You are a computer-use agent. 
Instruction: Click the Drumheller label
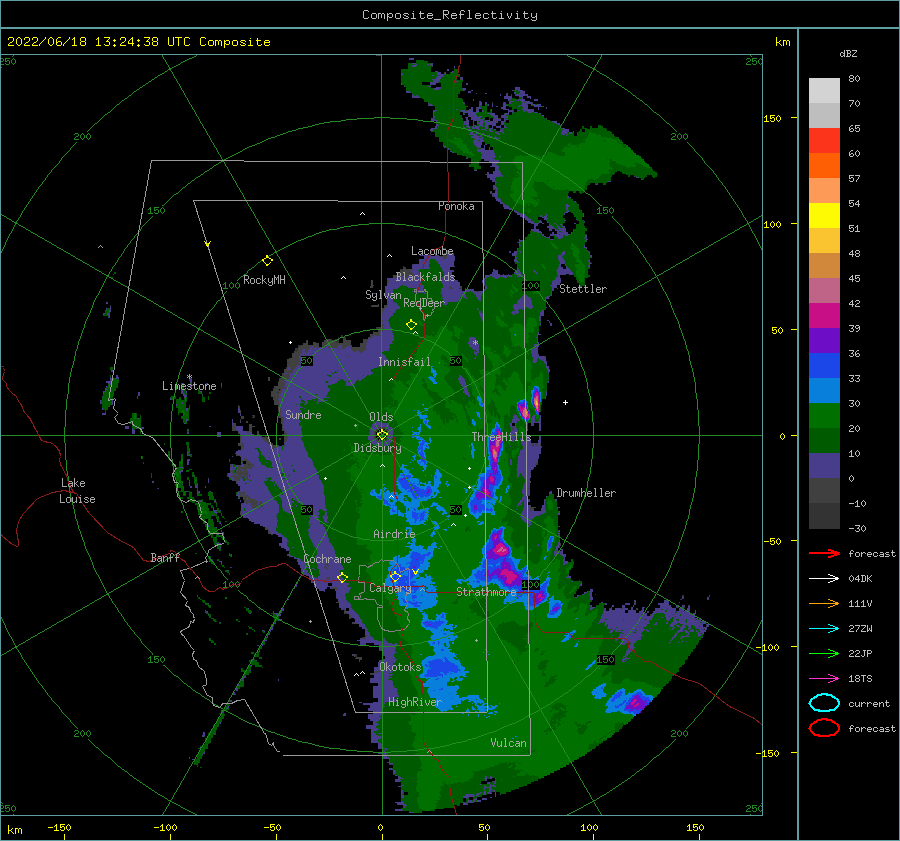pos(586,493)
